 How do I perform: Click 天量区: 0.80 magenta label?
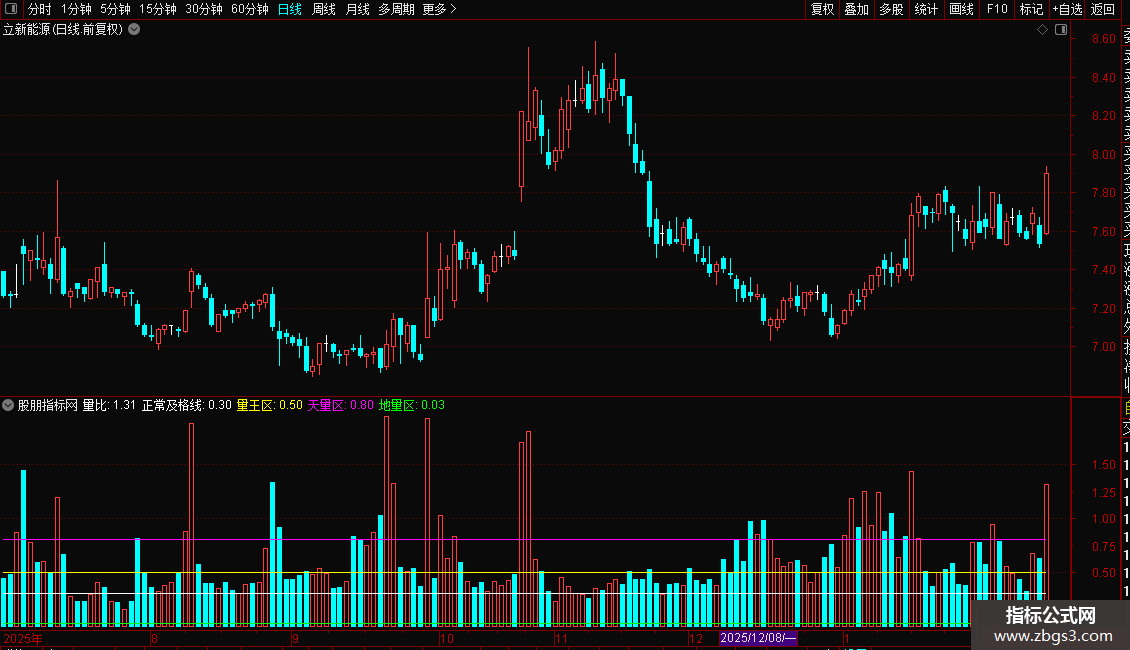click(x=341, y=405)
